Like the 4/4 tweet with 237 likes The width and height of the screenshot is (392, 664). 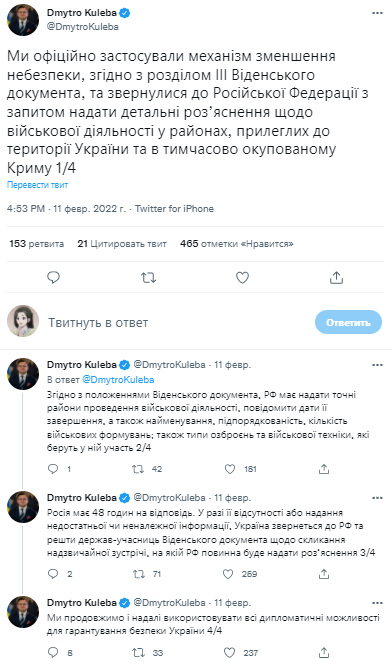(229, 652)
